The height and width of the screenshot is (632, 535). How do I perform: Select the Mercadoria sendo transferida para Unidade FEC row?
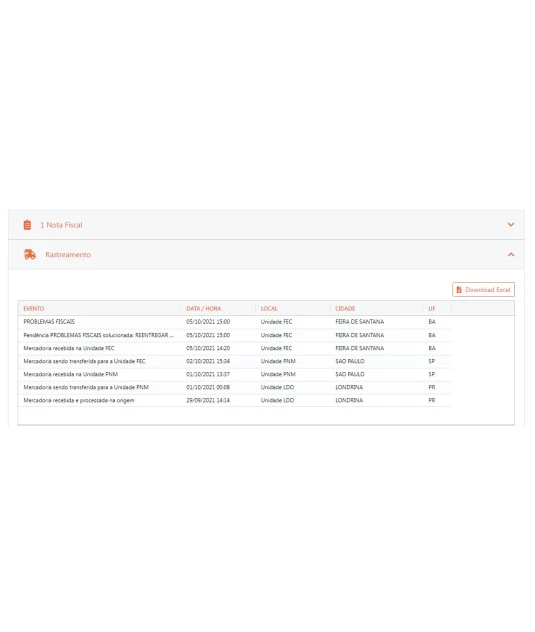pos(235,361)
